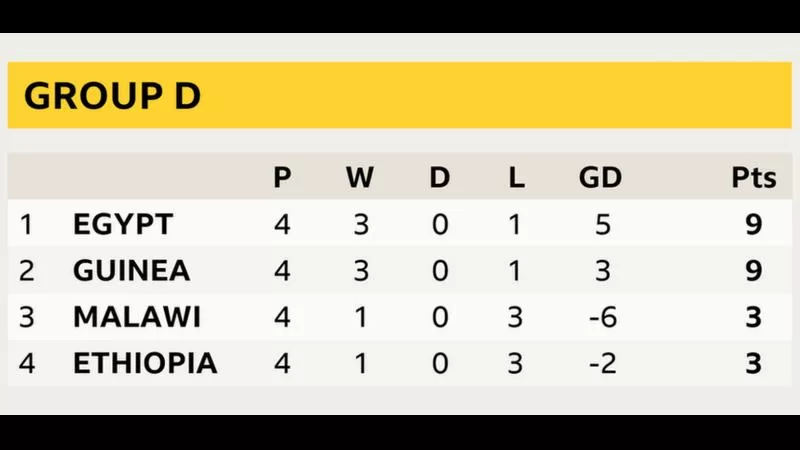Sort by the Pts column header
The image size is (800, 450).
pyautogui.click(x=753, y=178)
